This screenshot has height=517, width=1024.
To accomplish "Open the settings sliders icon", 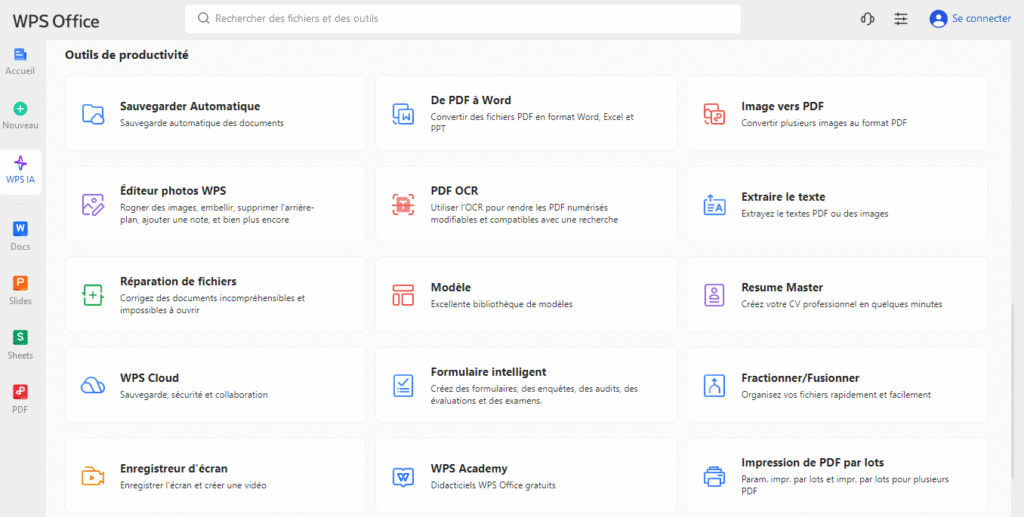I will (901, 19).
